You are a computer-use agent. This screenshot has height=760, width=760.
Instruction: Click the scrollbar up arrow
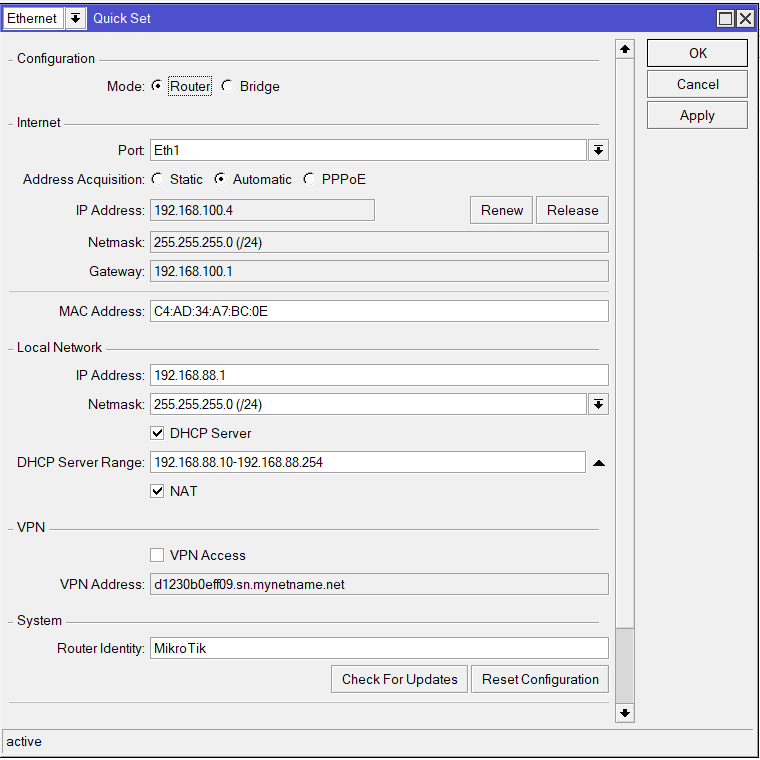point(625,49)
